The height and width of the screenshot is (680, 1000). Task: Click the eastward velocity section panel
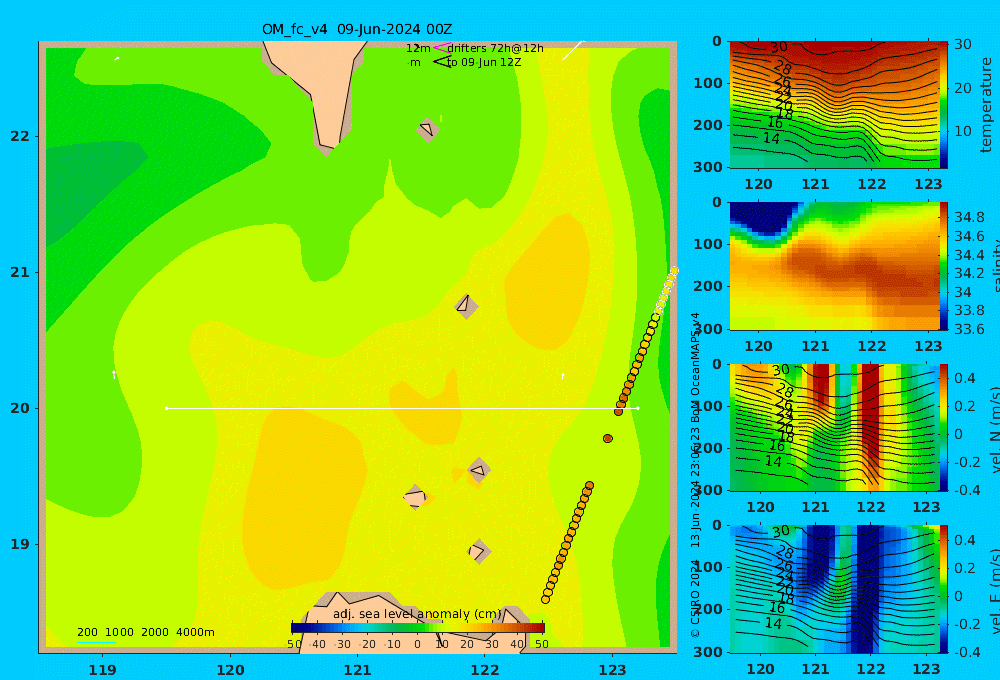click(x=835, y=589)
